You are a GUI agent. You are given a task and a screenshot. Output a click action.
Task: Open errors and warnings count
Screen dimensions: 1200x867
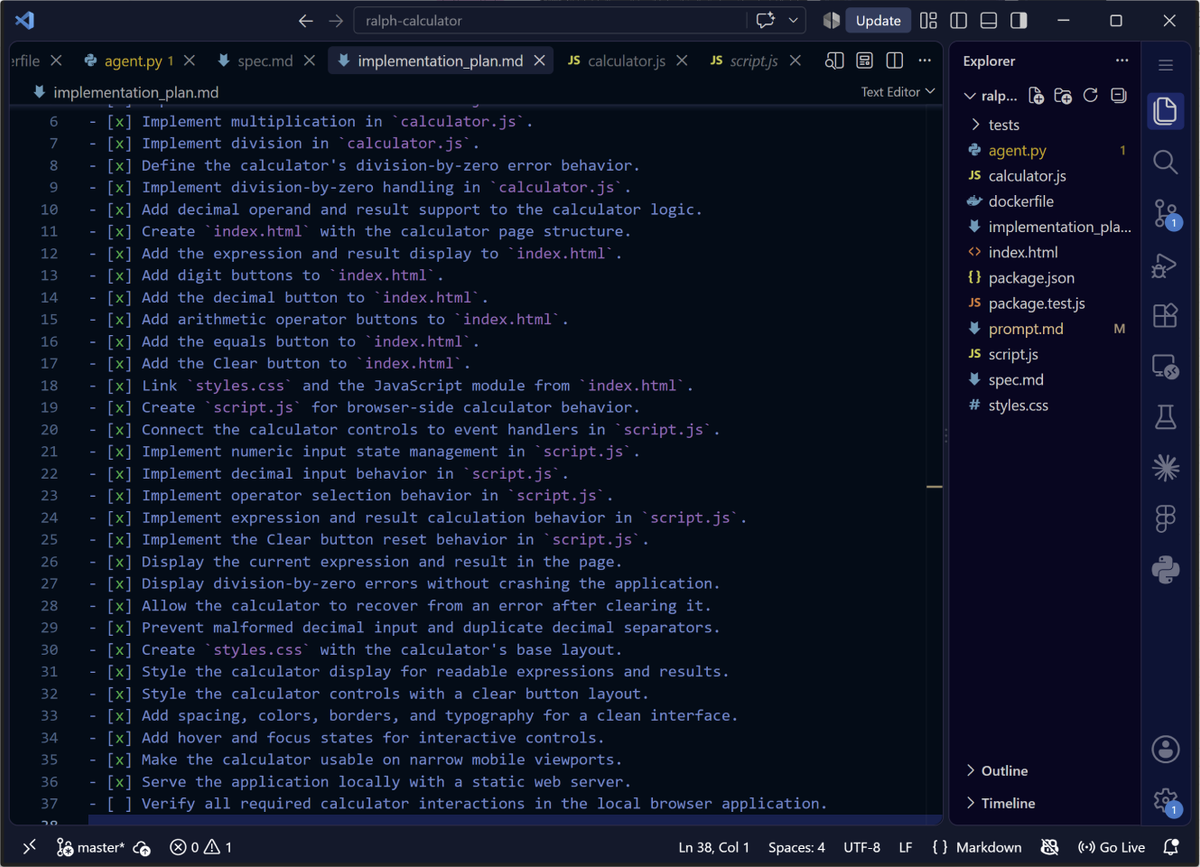201,847
